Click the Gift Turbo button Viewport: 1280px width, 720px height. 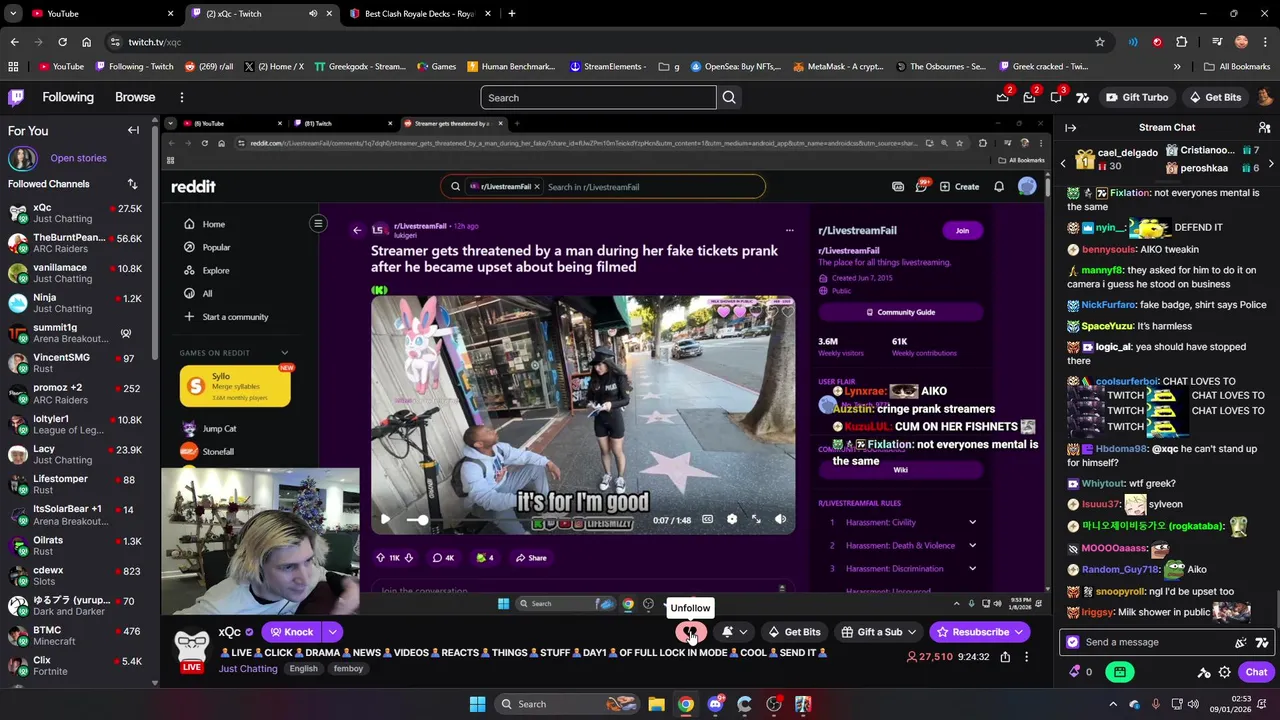[1137, 97]
